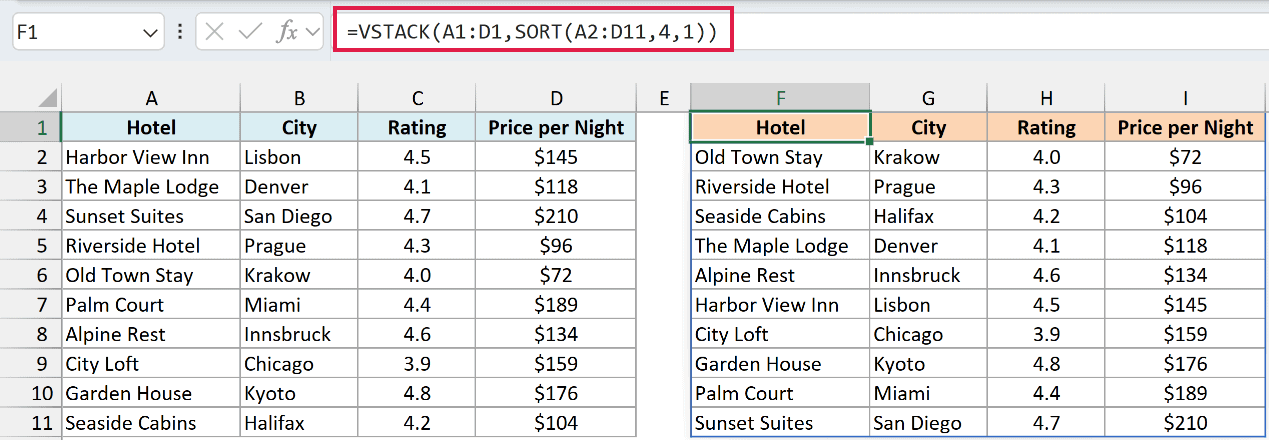Click 'Sunset Suites' in column A
Image resolution: width=1269 pixels, height=440 pixels.
point(124,216)
